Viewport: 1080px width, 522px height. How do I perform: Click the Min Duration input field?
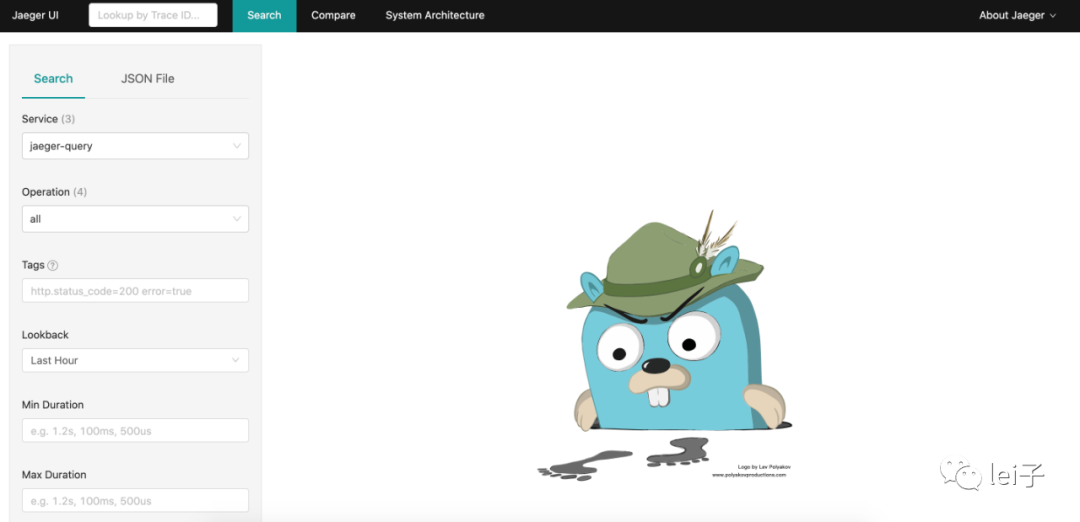pos(135,430)
